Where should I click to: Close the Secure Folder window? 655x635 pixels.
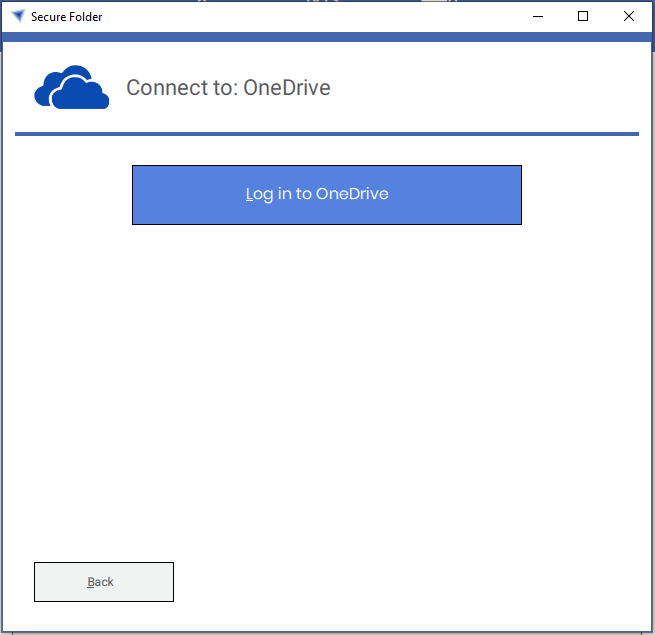[x=628, y=16]
